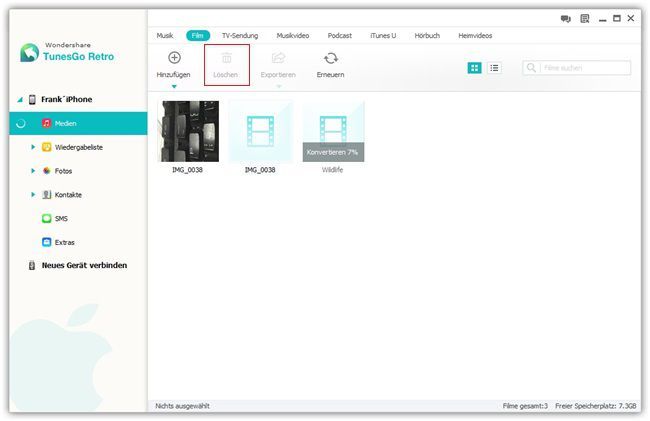Switch to grid thumbnail view
Image resolution: width=650 pixels, height=421 pixels.
coord(474,68)
